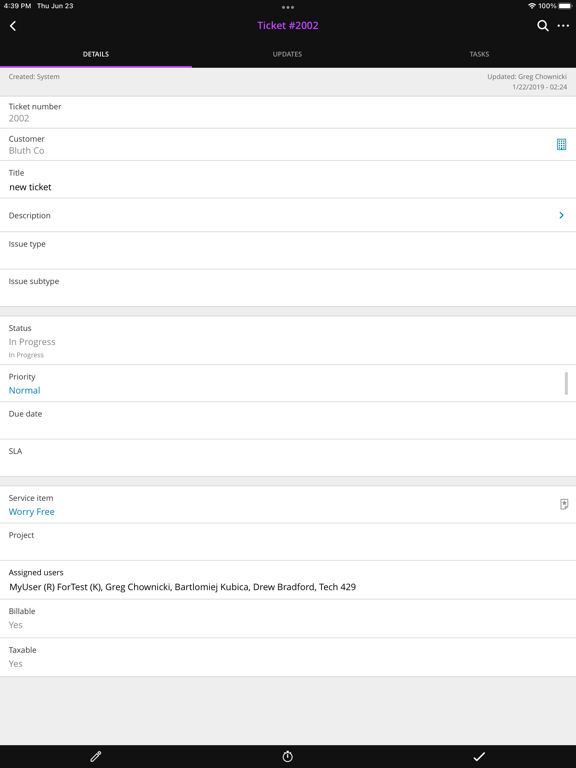Select the SLA field
The height and width of the screenshot is (768, 576).
[x=288, y=458]
